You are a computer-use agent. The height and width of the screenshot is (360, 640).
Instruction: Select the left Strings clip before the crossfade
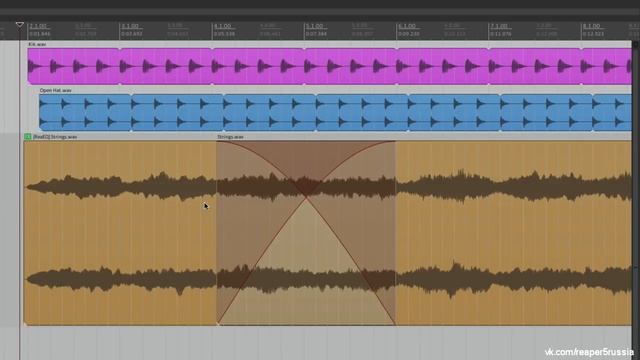(x=120, y=233)
